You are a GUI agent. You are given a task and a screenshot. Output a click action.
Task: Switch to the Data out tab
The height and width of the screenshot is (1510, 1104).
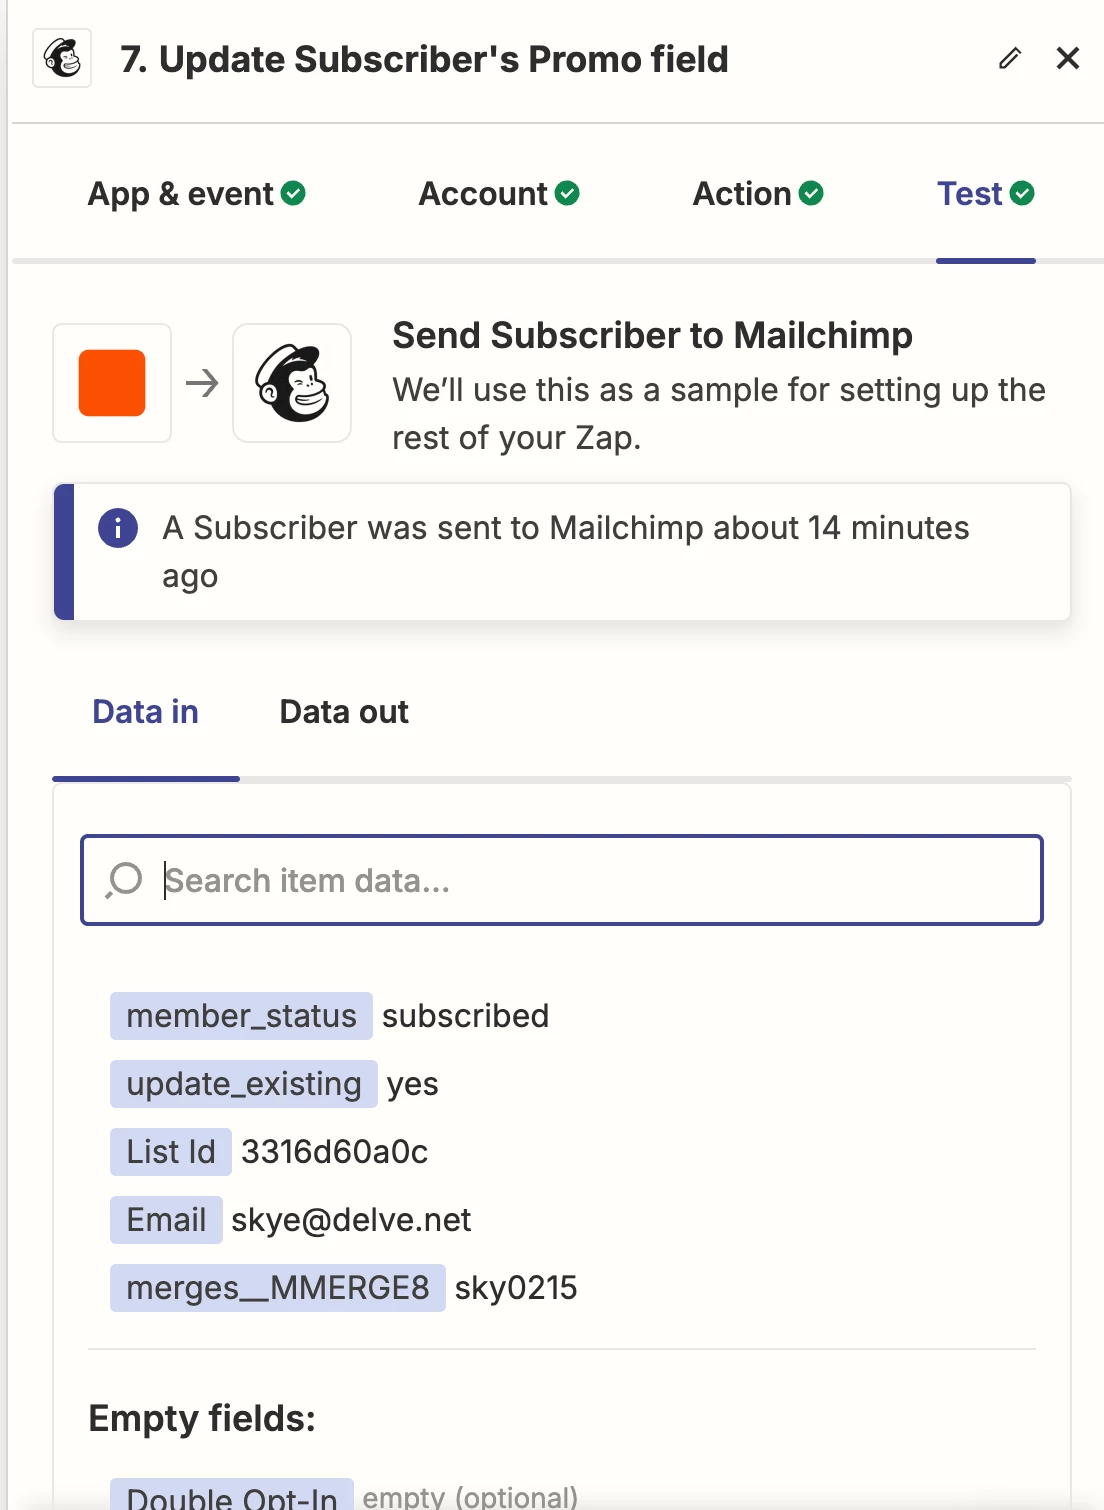pyautogui.click(x=344, y=712)
